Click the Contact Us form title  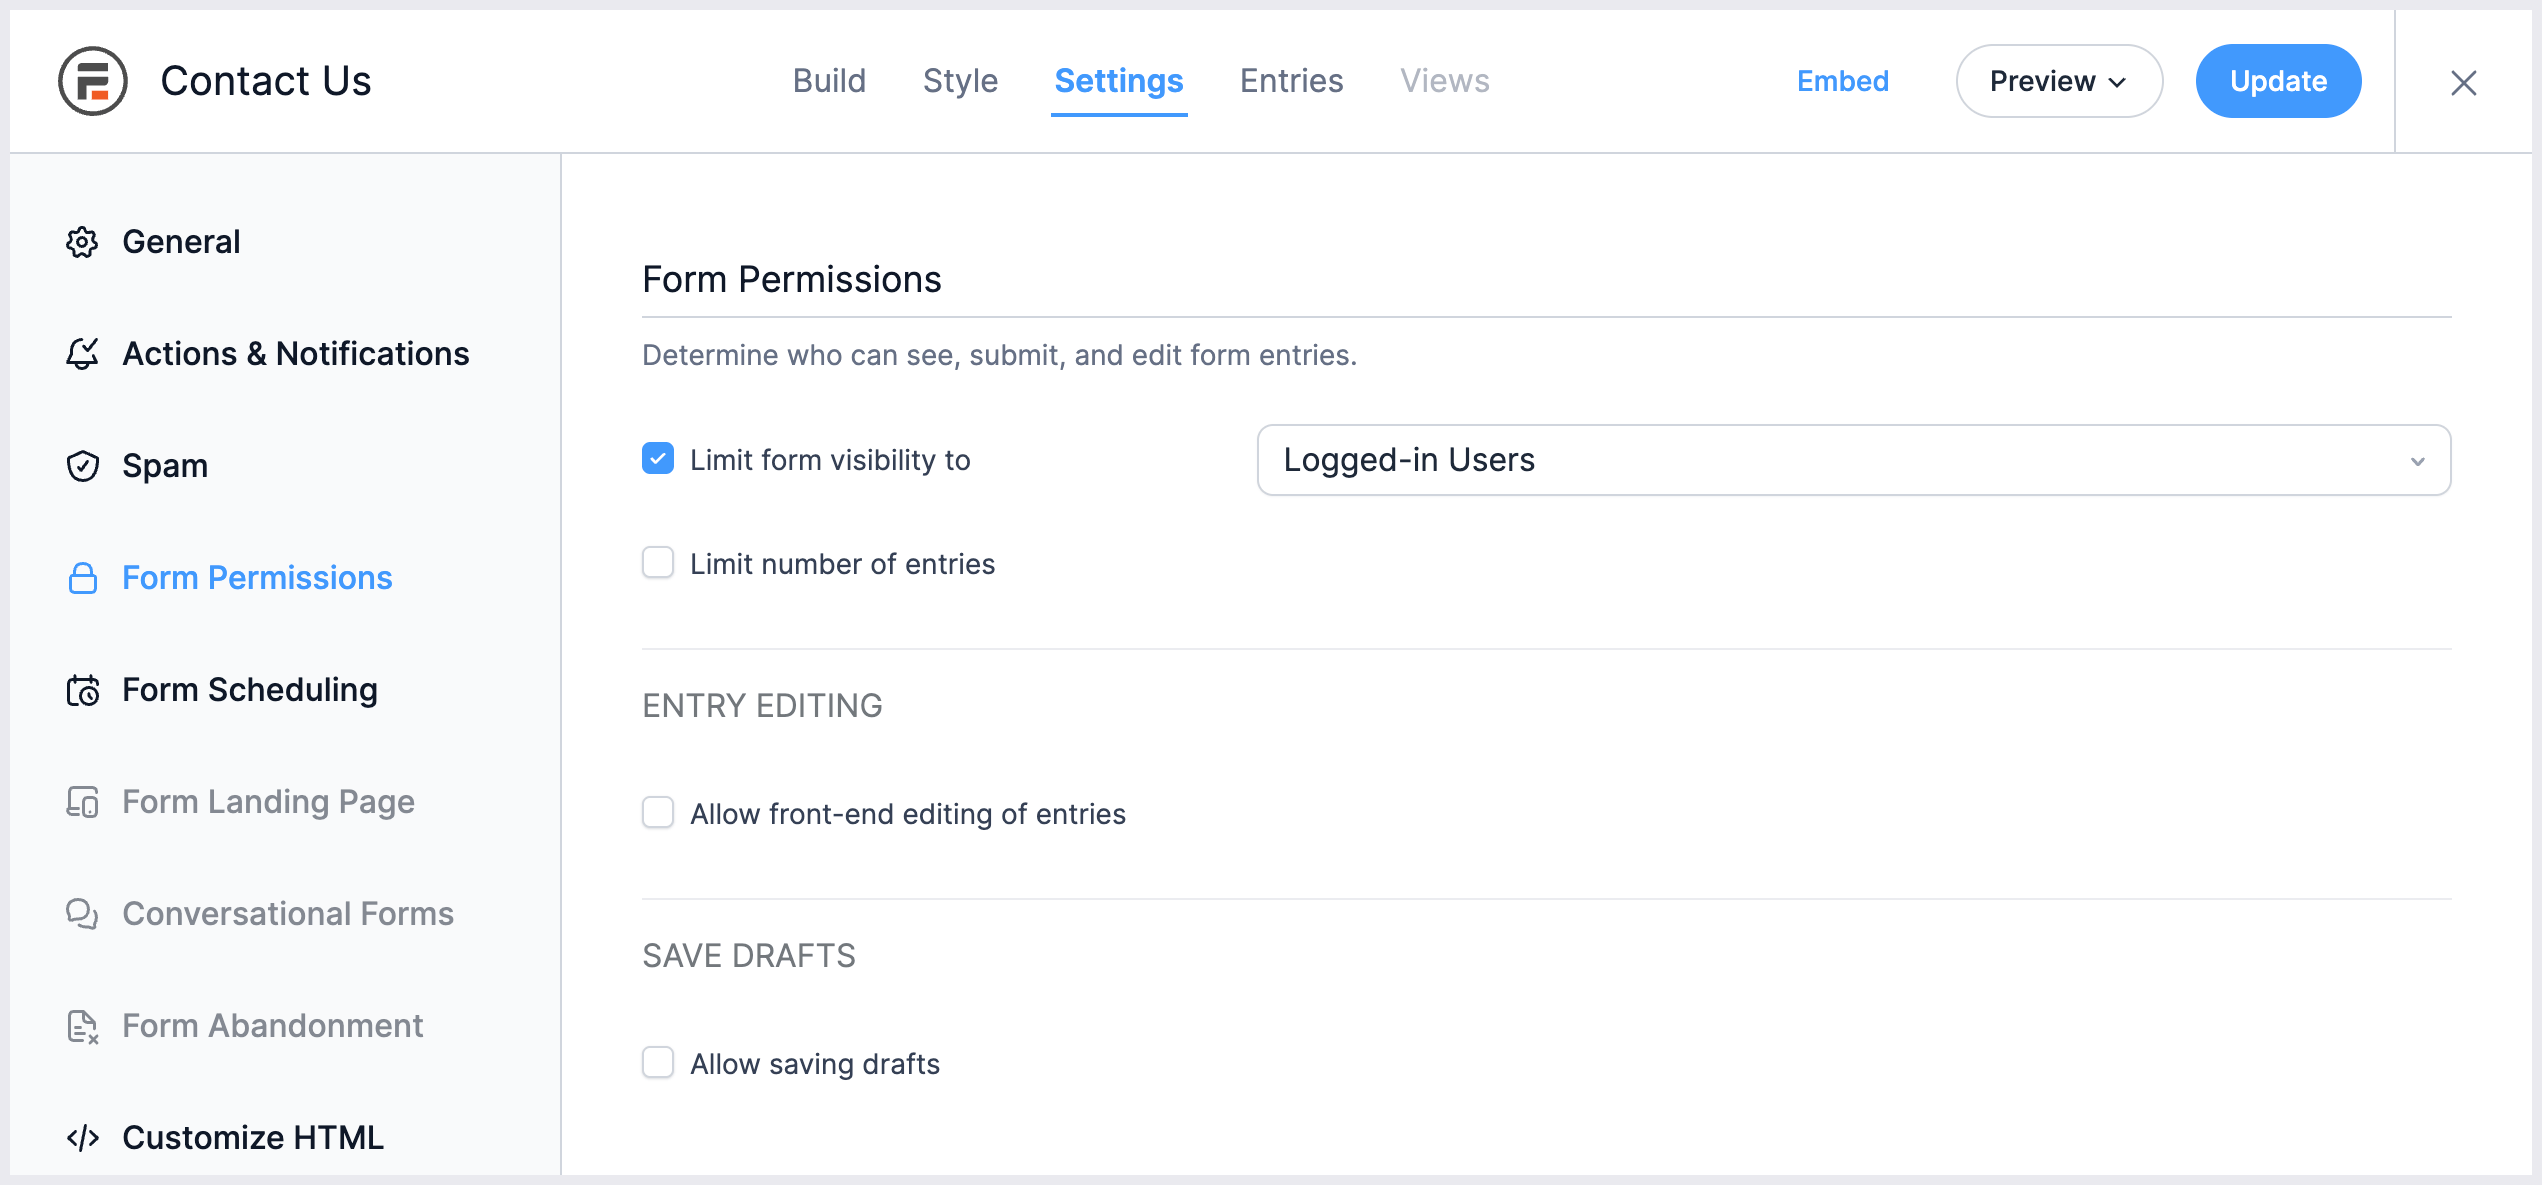pyautogui.click(x=266, y=81)
